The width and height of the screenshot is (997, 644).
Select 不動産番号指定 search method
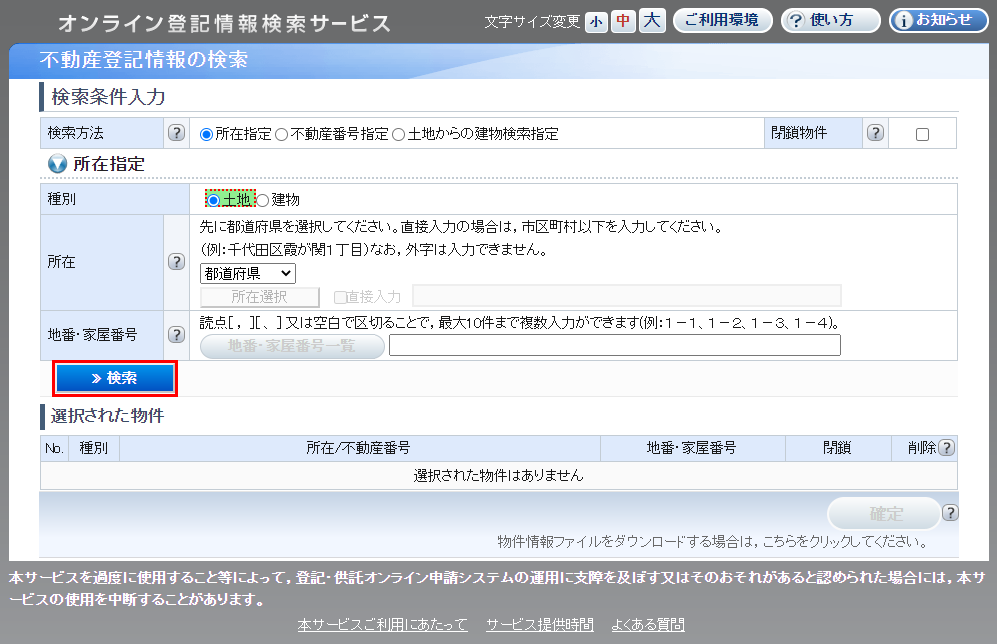click(282, 134)
